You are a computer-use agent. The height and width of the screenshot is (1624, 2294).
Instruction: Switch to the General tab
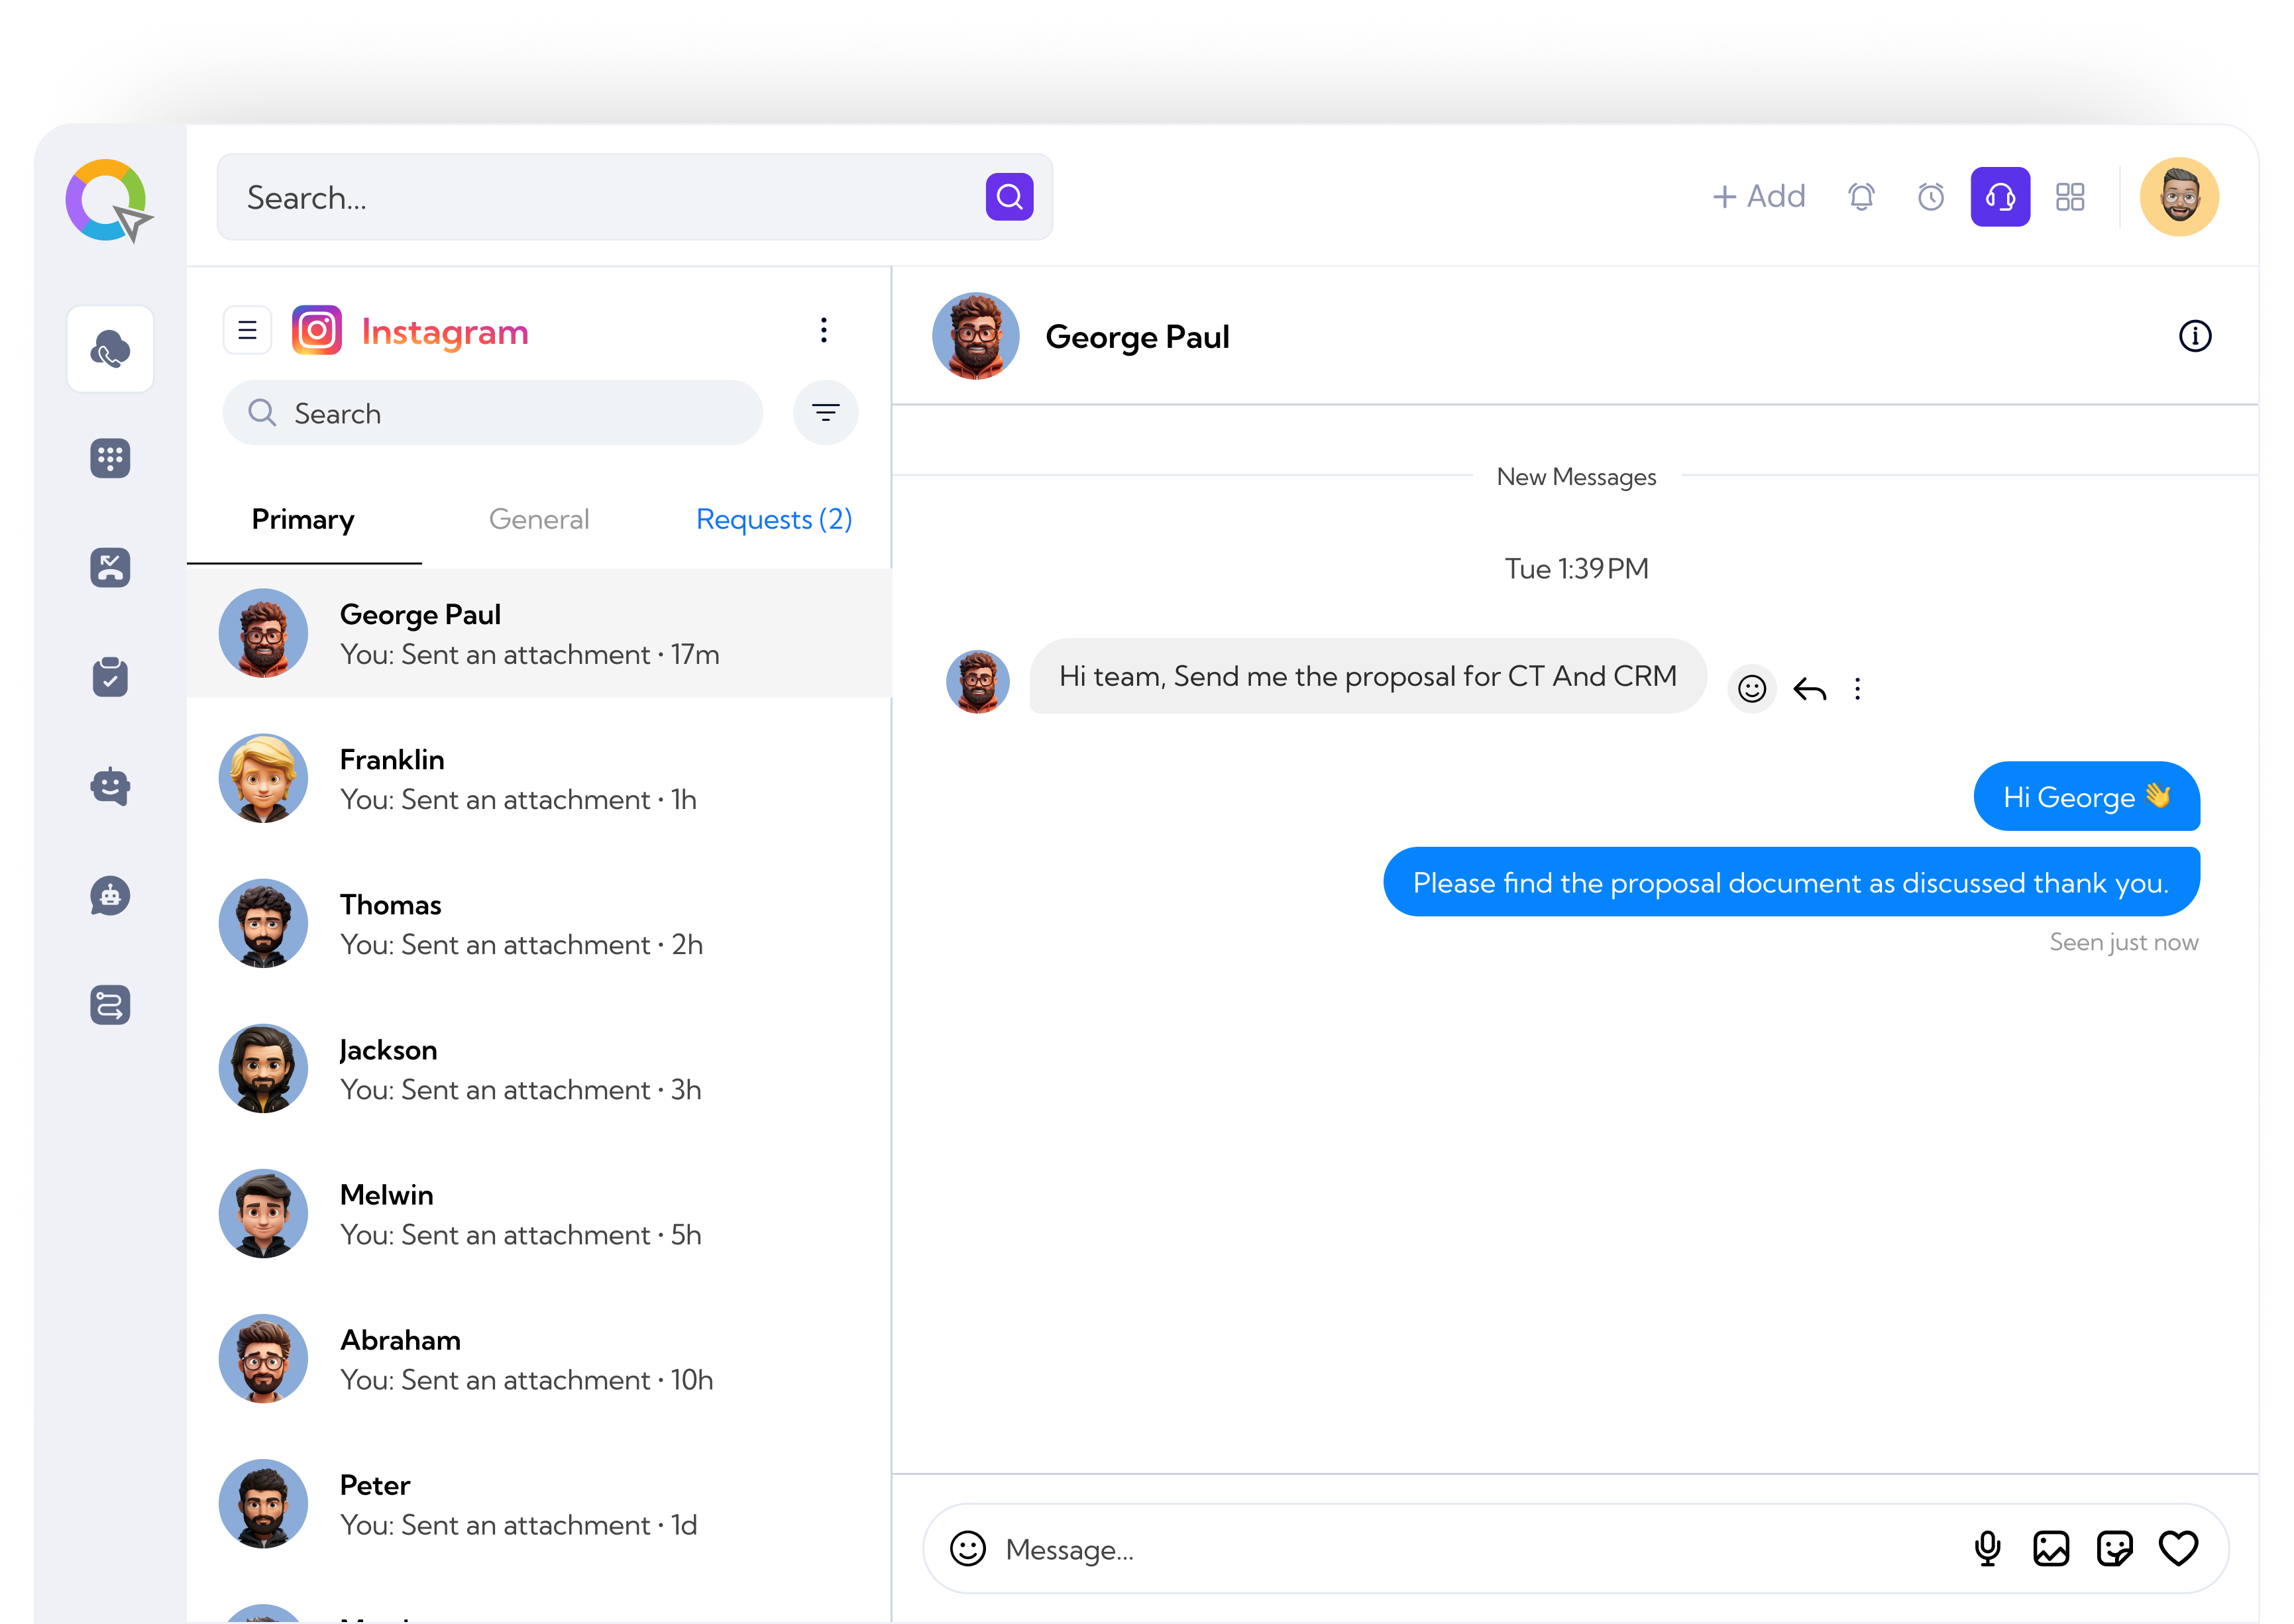click(x=539, y=519)
